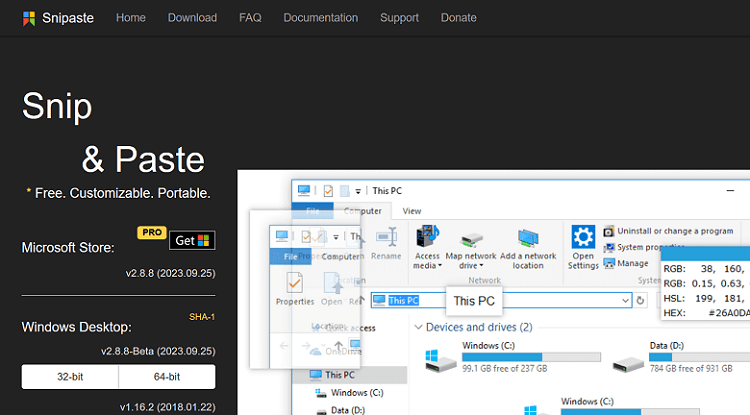Click the This PC monitor icon in title bar
This screenshot has height=415, width=750.
coord(304,191)
